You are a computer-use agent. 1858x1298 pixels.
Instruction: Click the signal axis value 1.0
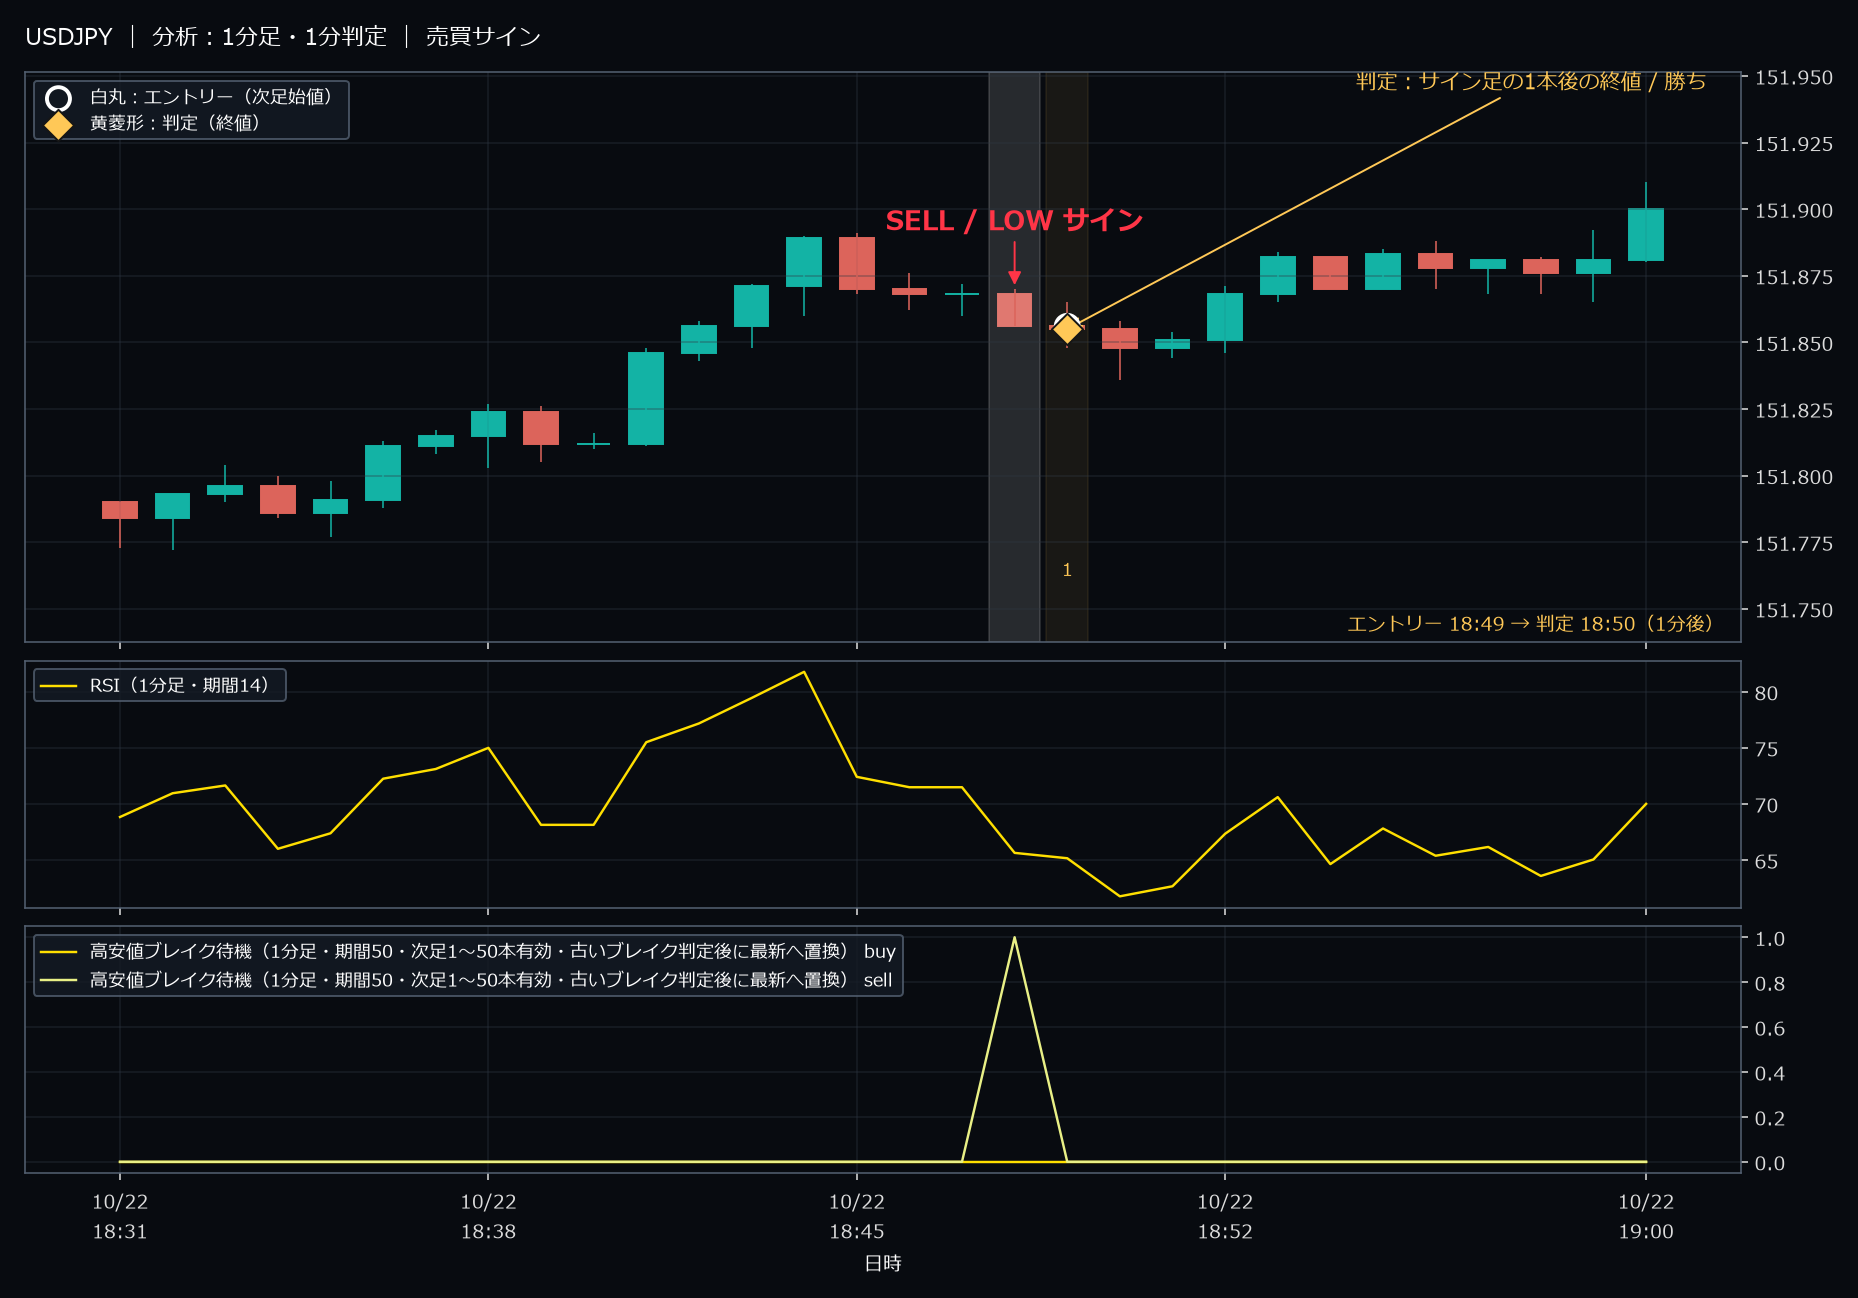tap(1769, 938)
